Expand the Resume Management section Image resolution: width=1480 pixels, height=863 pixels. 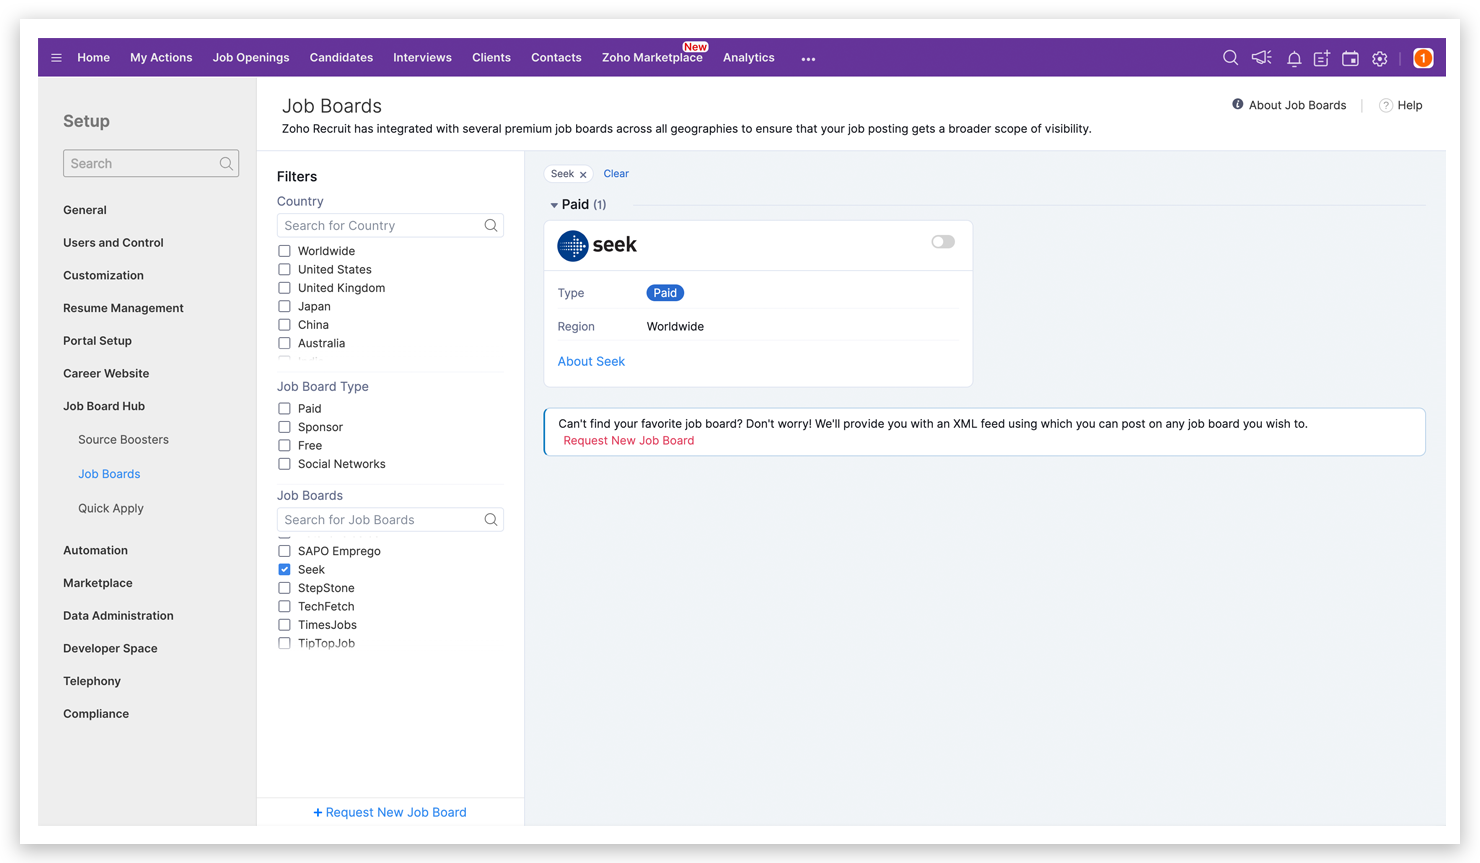[x=123, y=308]
